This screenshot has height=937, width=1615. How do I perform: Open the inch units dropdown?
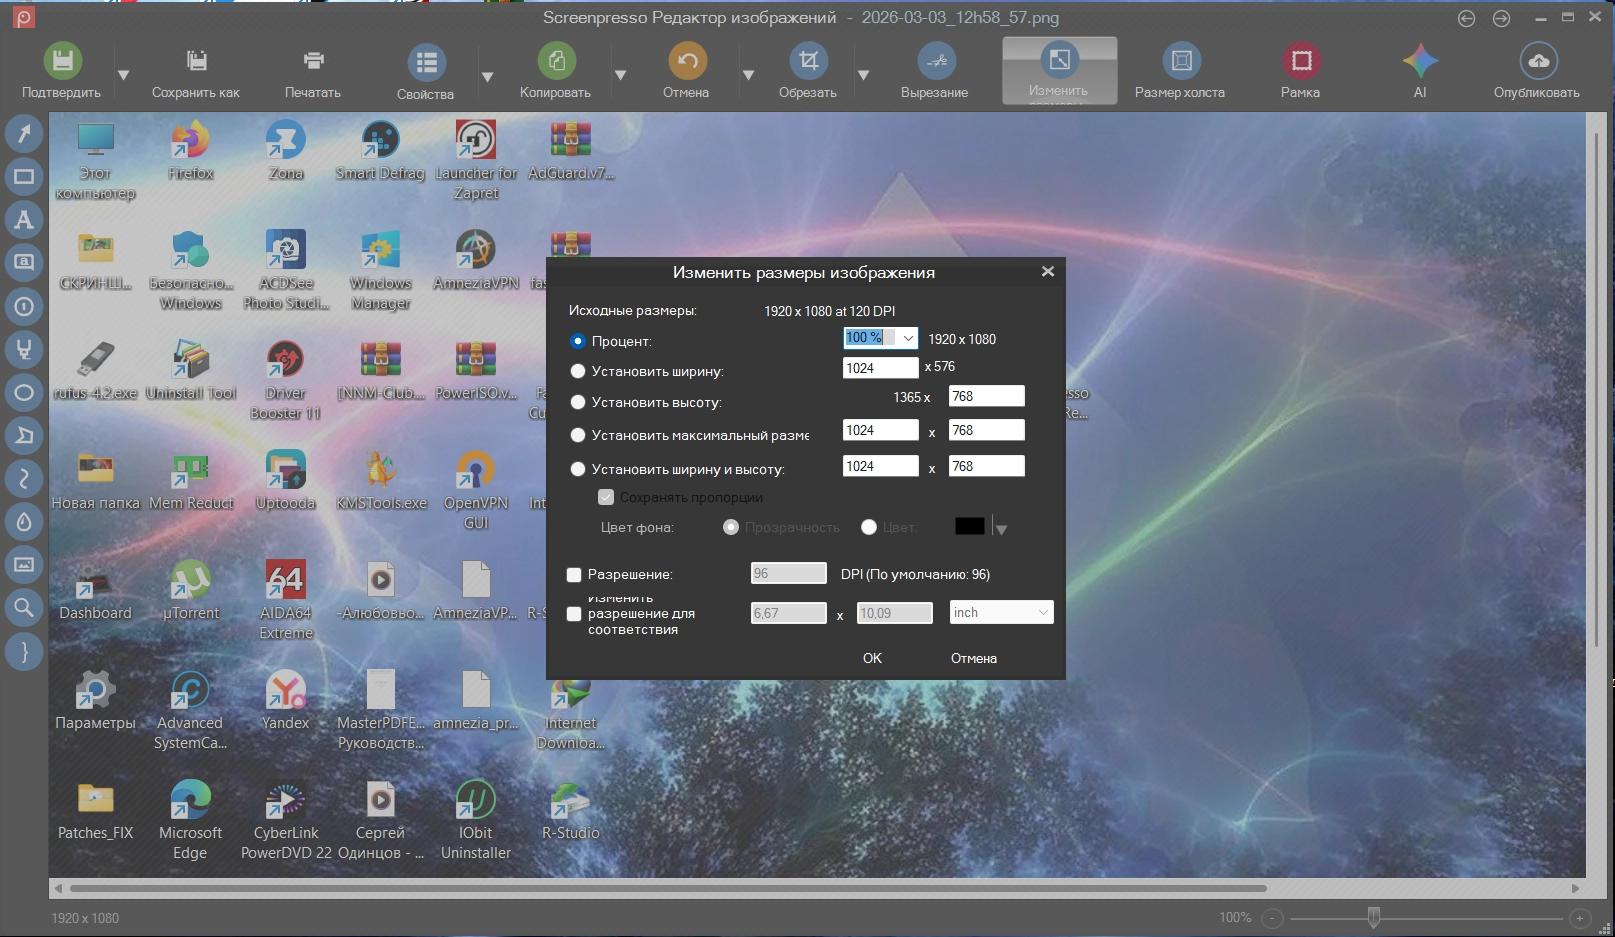(1001, 613)
